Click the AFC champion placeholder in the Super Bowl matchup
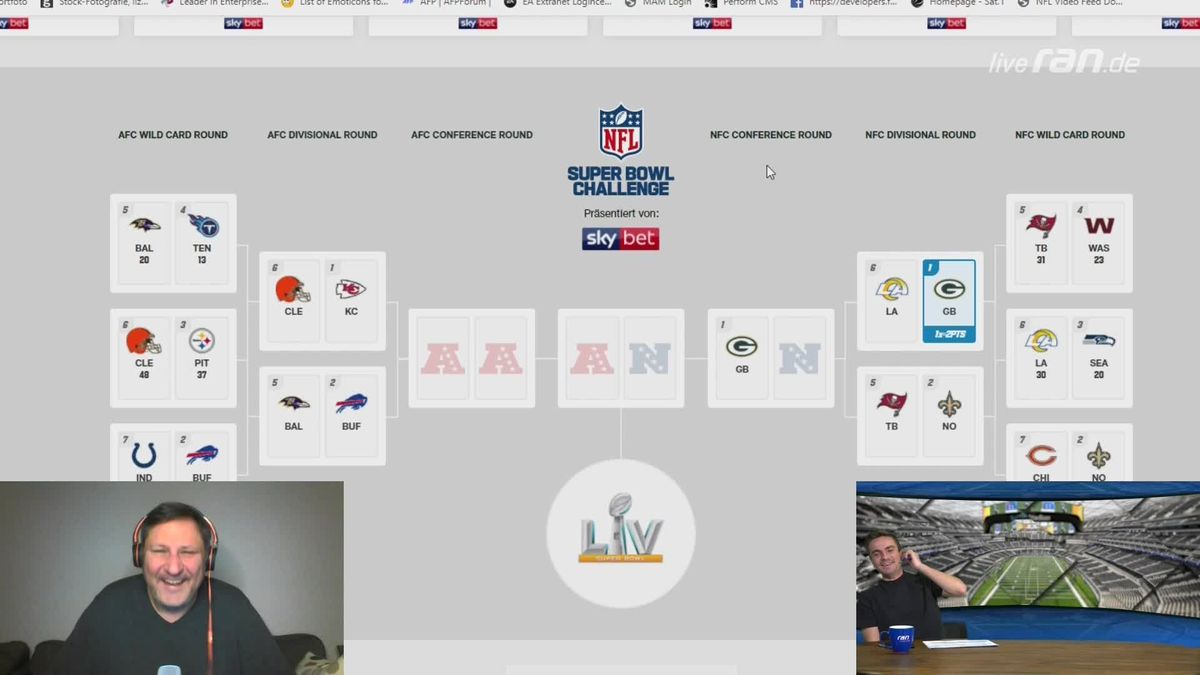Screen dimensions: 1200x675 (592, 358)
